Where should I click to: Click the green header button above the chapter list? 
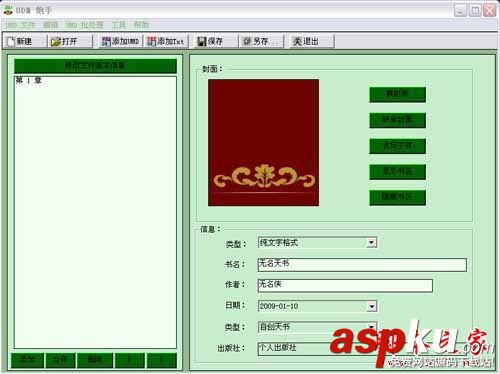coord(95,66)
